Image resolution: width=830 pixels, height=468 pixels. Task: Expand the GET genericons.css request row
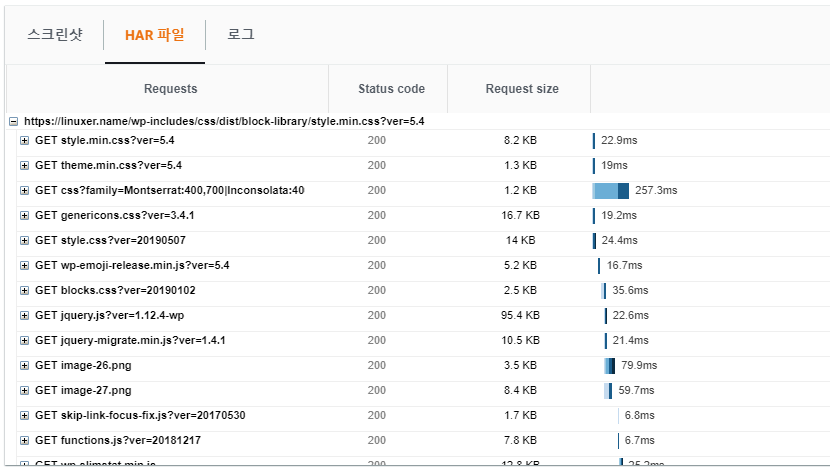pyautogui.click(x=25, y=216)
